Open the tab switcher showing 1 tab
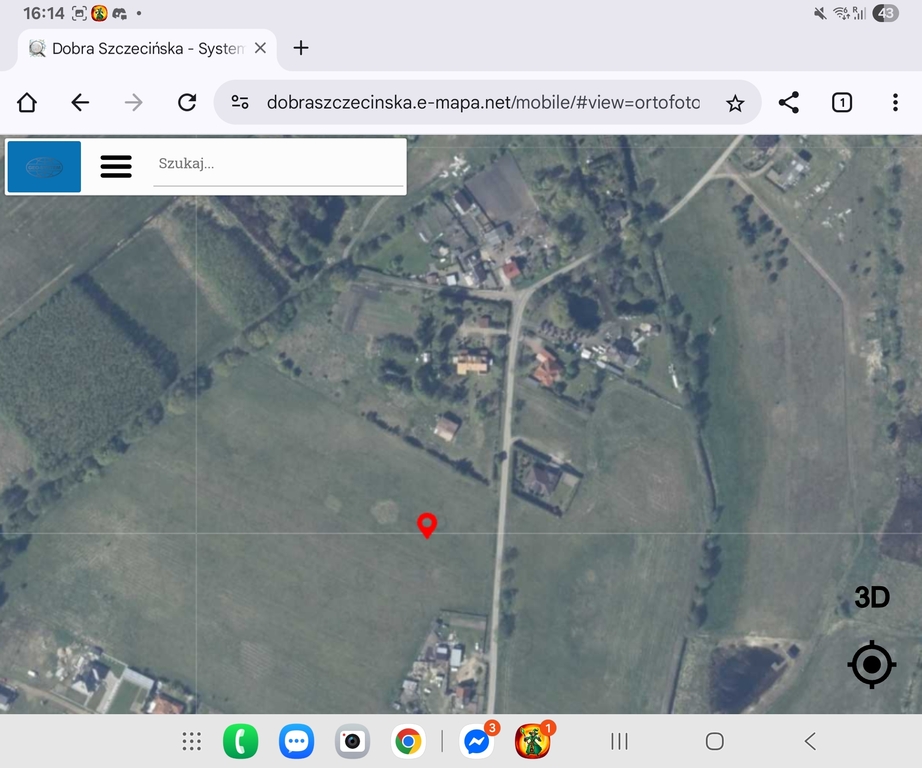The image size is (922, 768). [x=842, y=102]
